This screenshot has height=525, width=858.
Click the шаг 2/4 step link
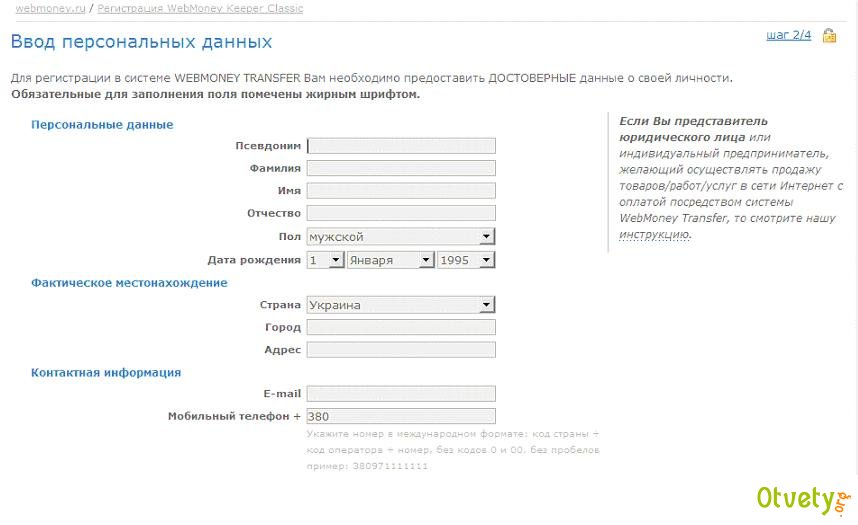pos(788,35)
